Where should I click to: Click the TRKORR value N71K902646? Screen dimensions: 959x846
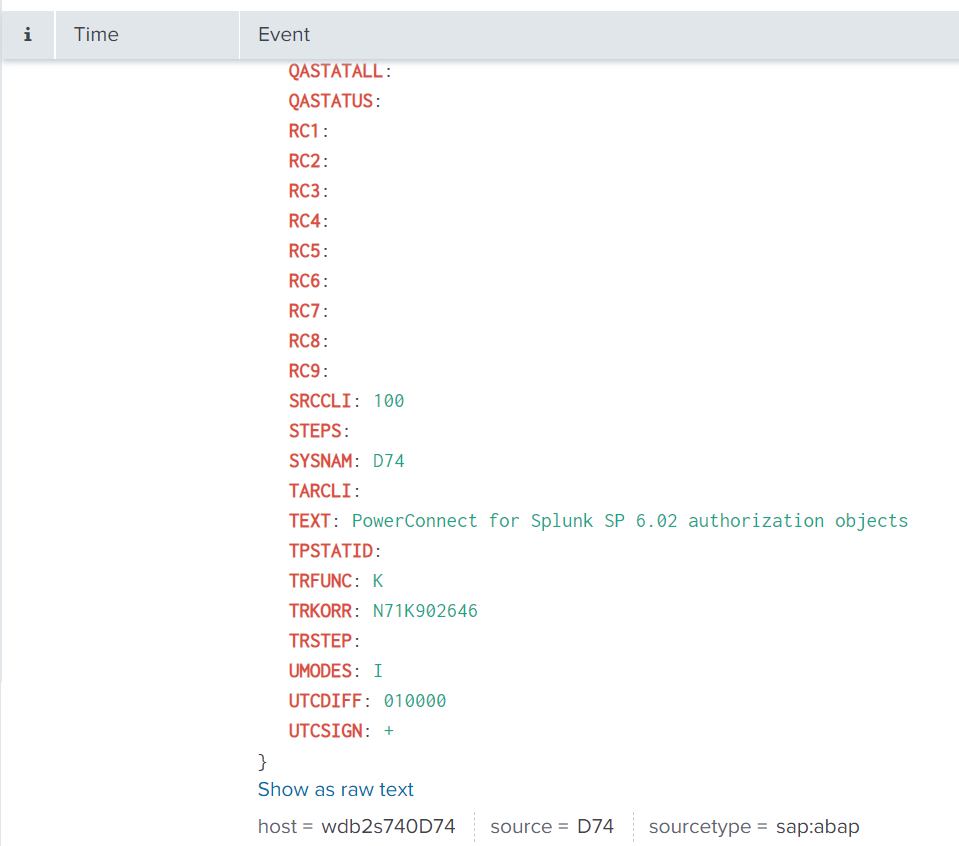(425, 611)
